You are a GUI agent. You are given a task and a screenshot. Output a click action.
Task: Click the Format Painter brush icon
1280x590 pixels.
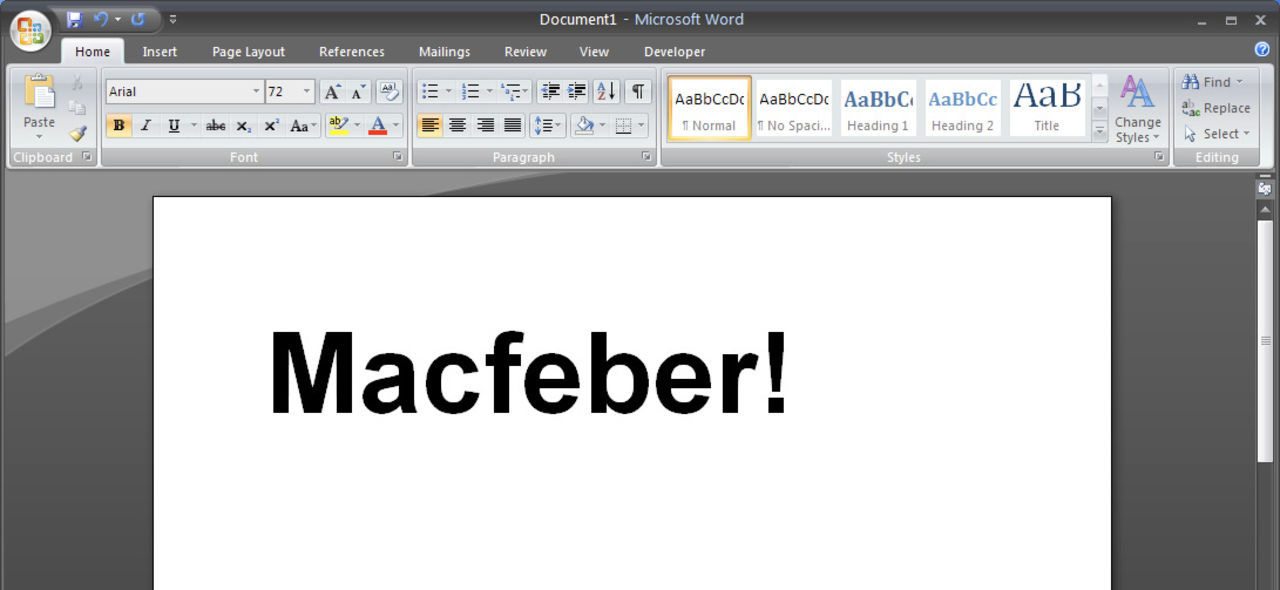click(77, 133)
